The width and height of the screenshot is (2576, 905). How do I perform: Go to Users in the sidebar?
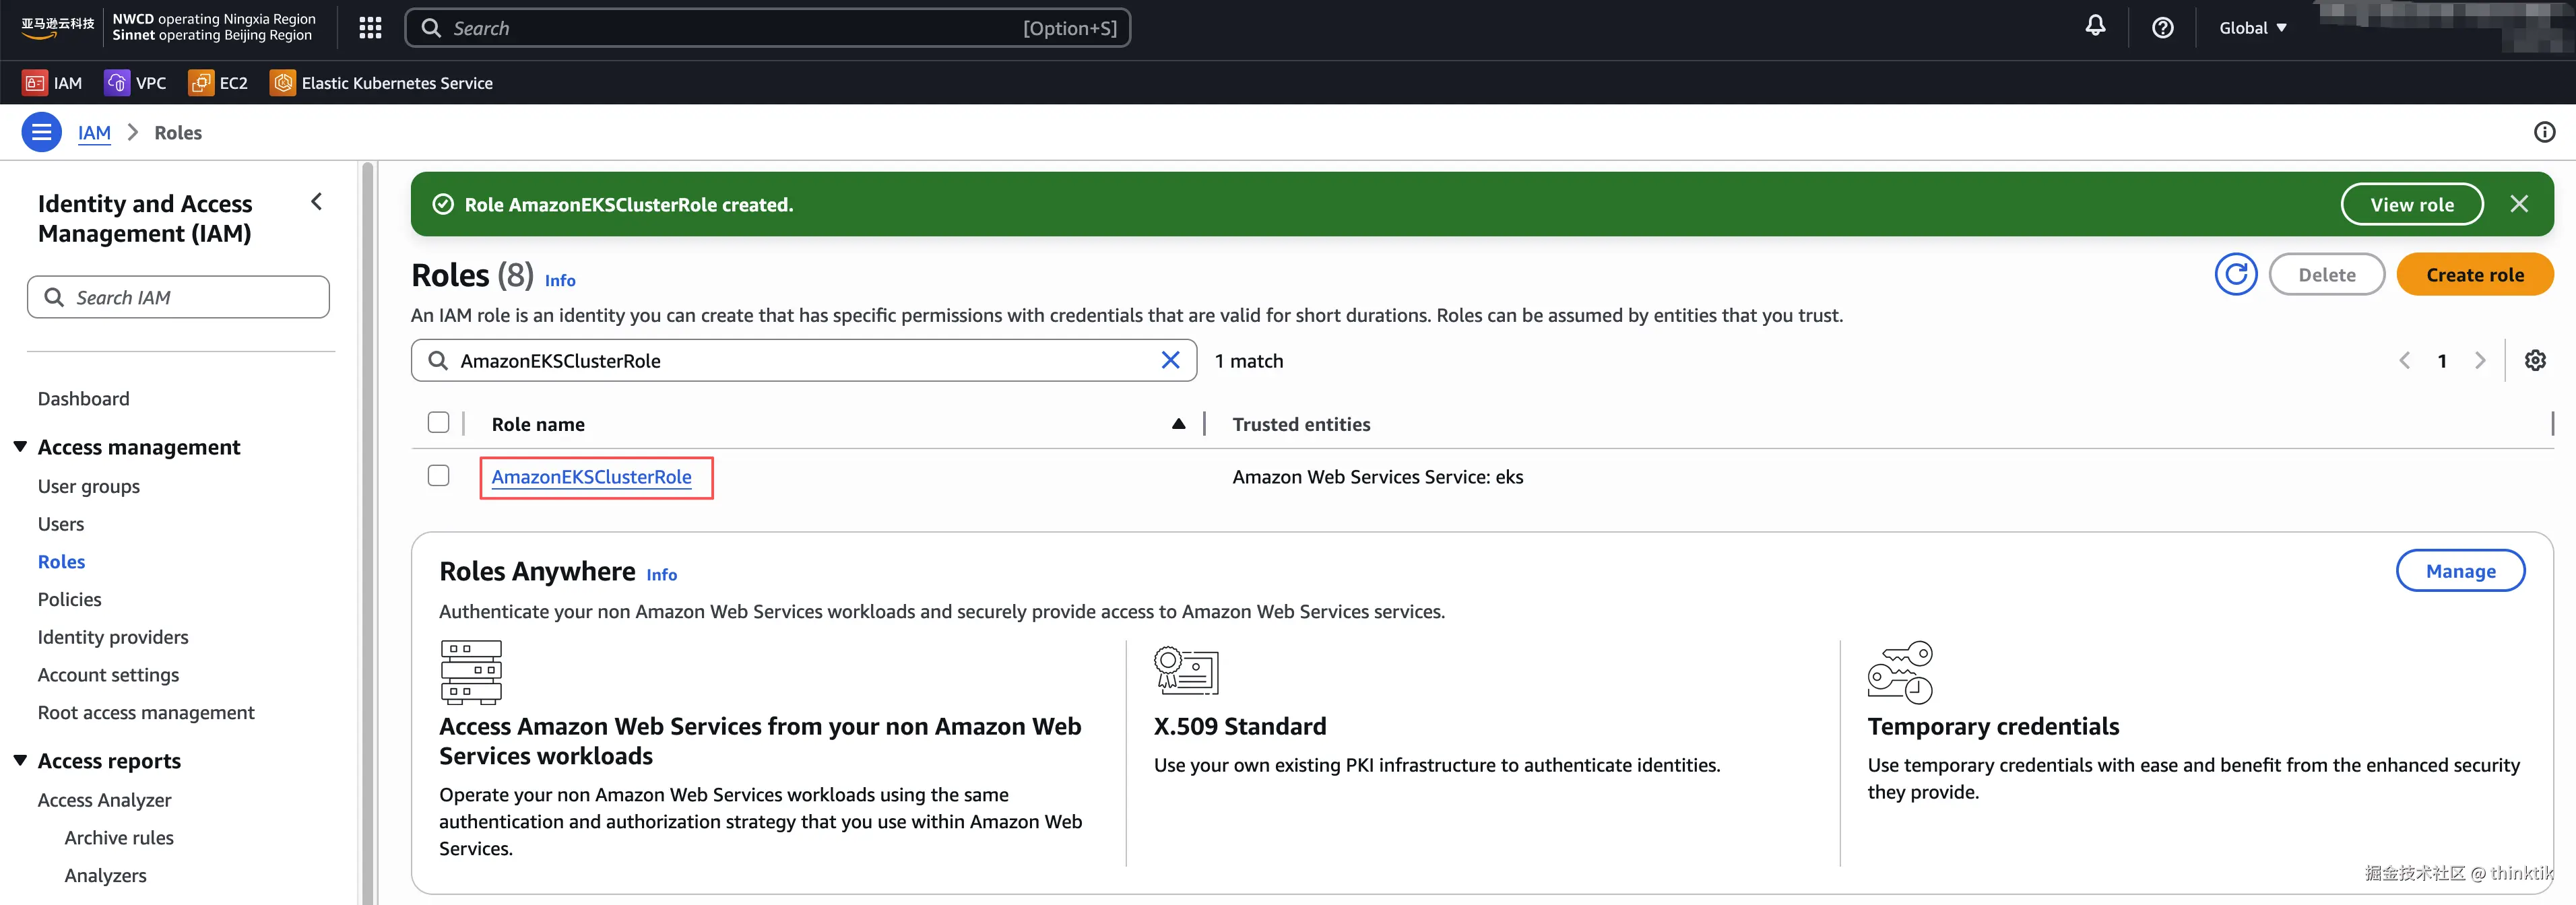[61, 524]
